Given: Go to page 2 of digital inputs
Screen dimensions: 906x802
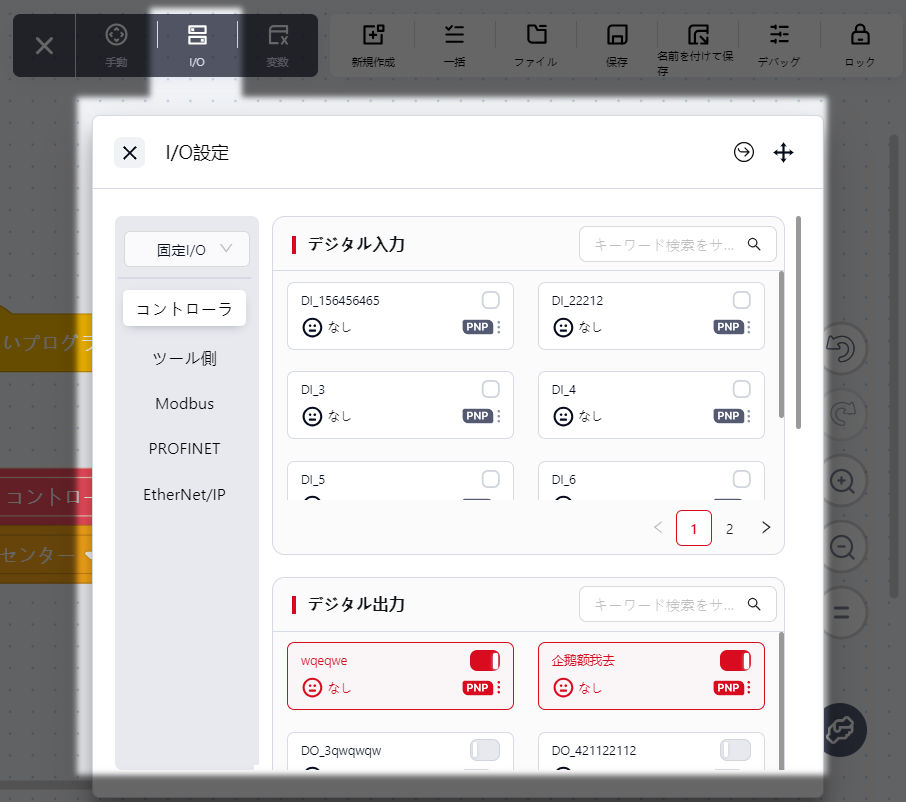Looking at the screenshot, I should (x=729, y=528).
